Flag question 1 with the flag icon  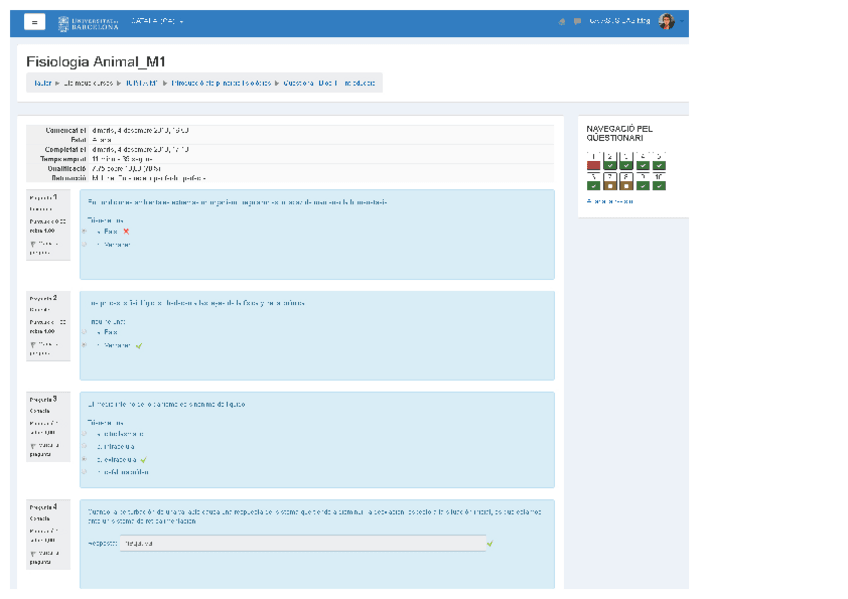coord(34,243)
